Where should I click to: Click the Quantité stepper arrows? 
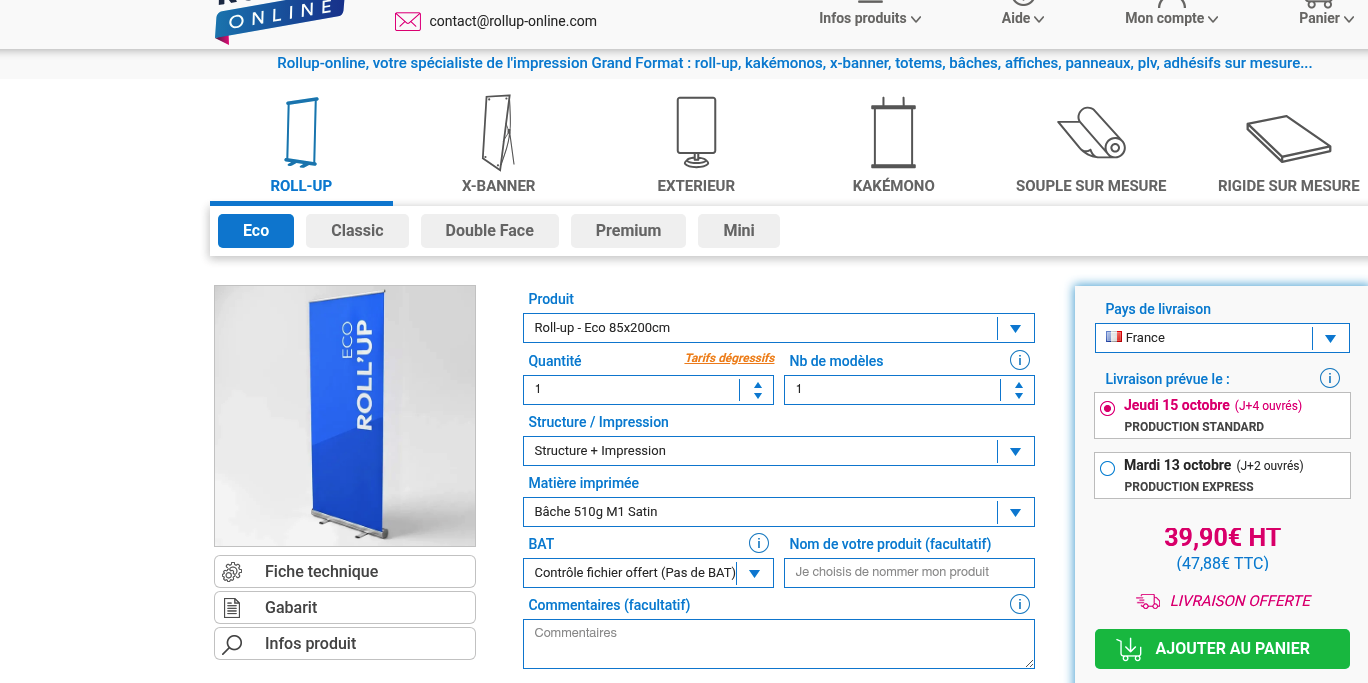pyautogui.click(x=758, y=390)
